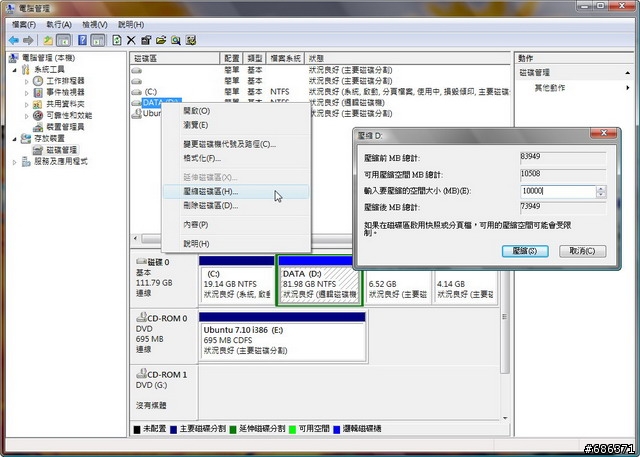
Task: Click the black X delete toolbar icon
Action: coord(131,40)
